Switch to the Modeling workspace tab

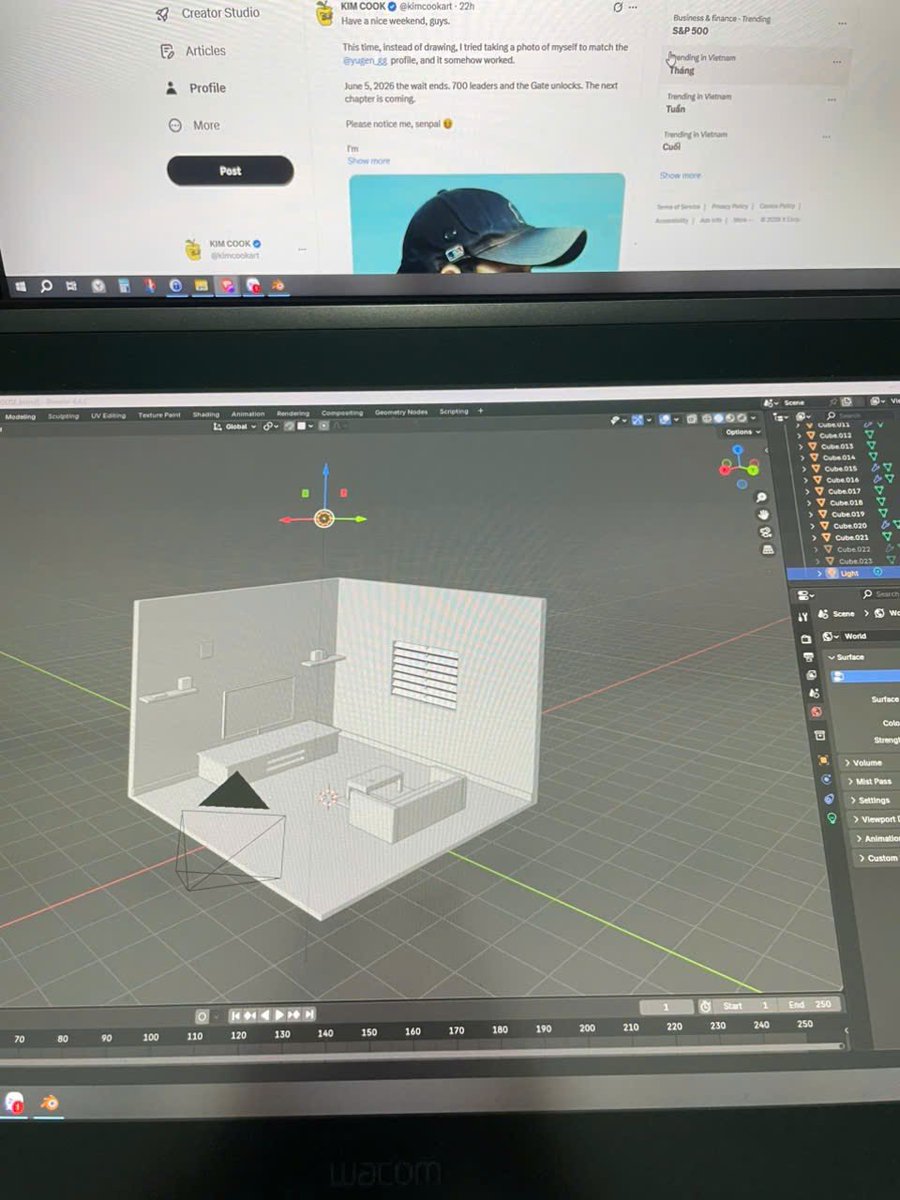pyautogui.click(x=20, y=416)
